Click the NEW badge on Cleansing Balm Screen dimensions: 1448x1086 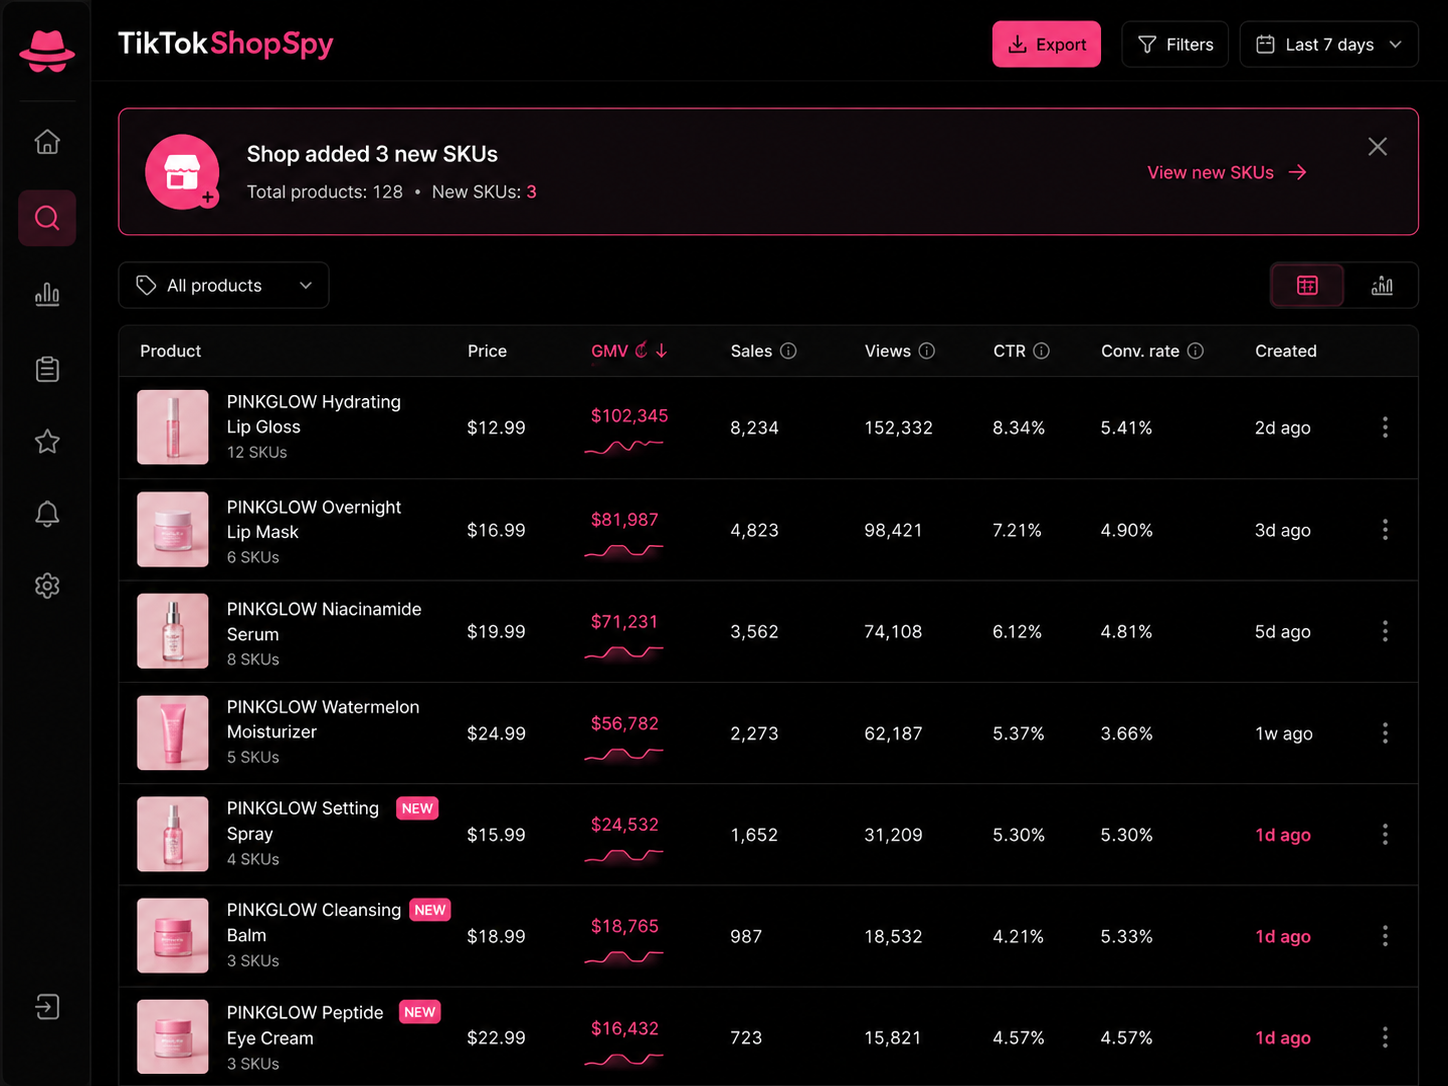[x=430, y=910]
